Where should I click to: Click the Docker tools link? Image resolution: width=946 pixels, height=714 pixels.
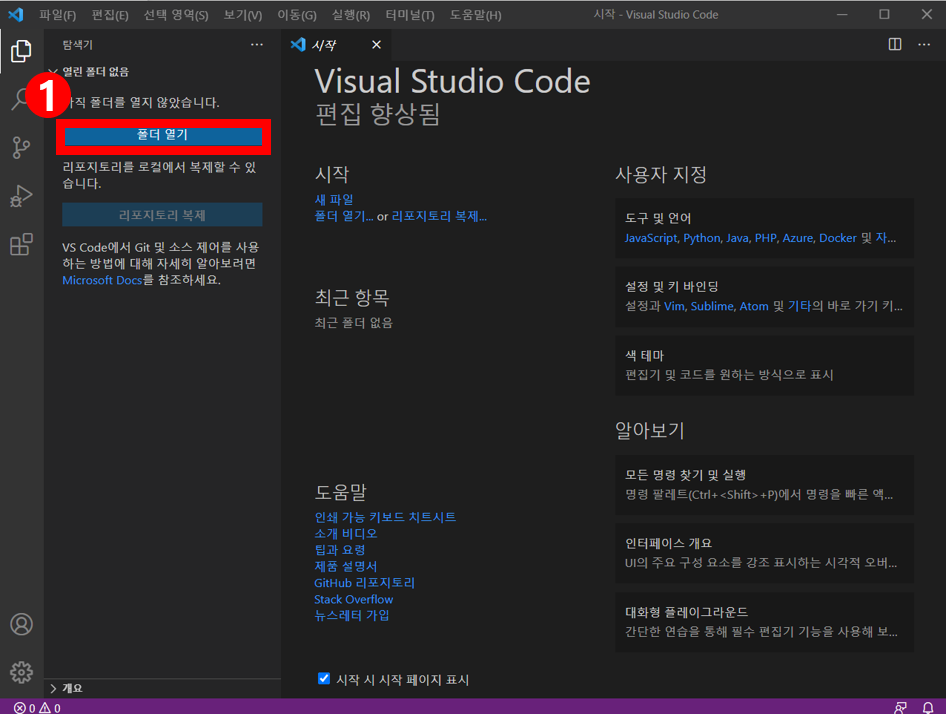click(x=837, y=238)
